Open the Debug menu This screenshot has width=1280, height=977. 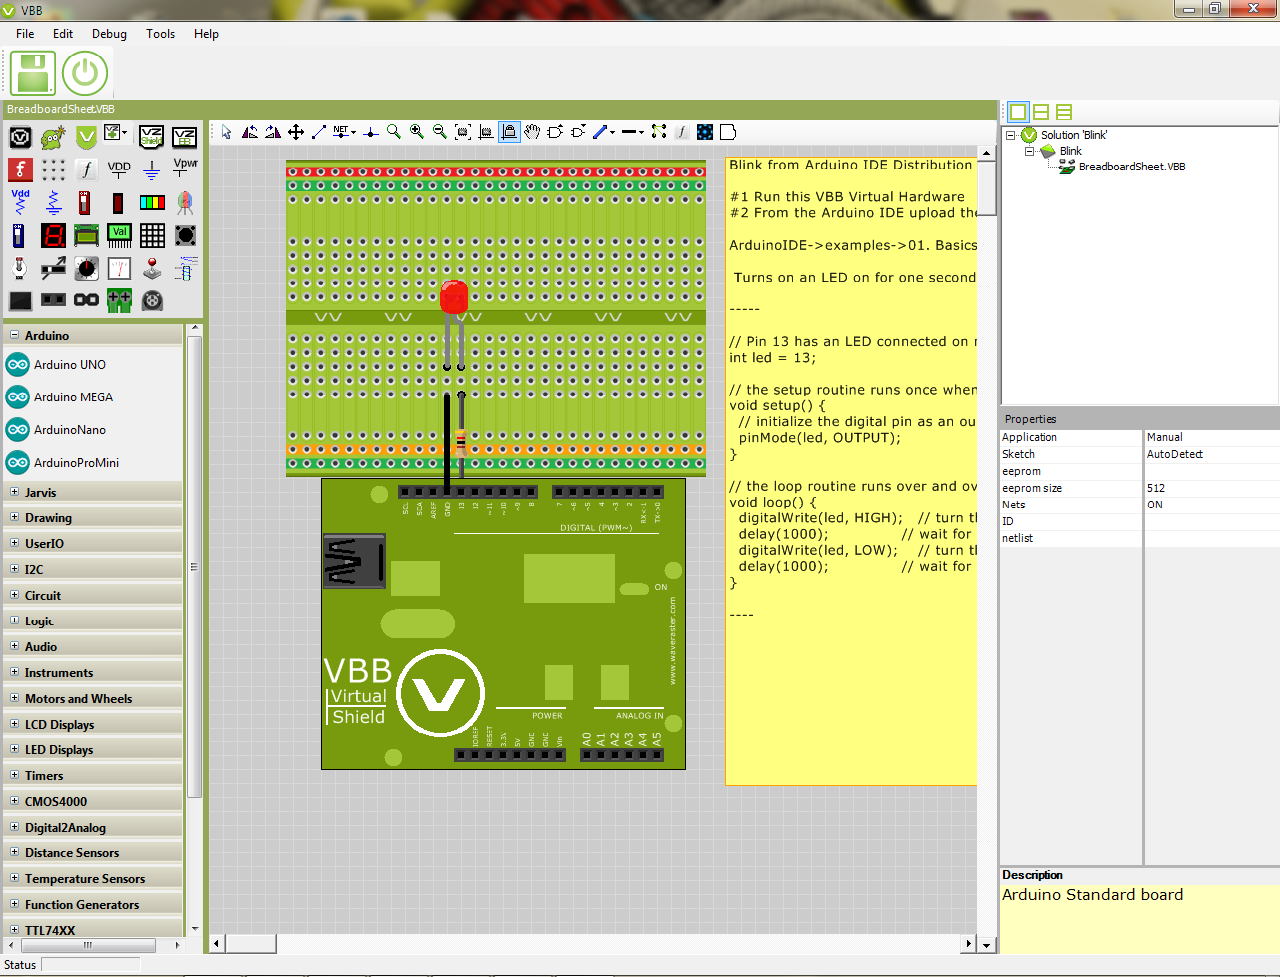[x=109, y=34]
